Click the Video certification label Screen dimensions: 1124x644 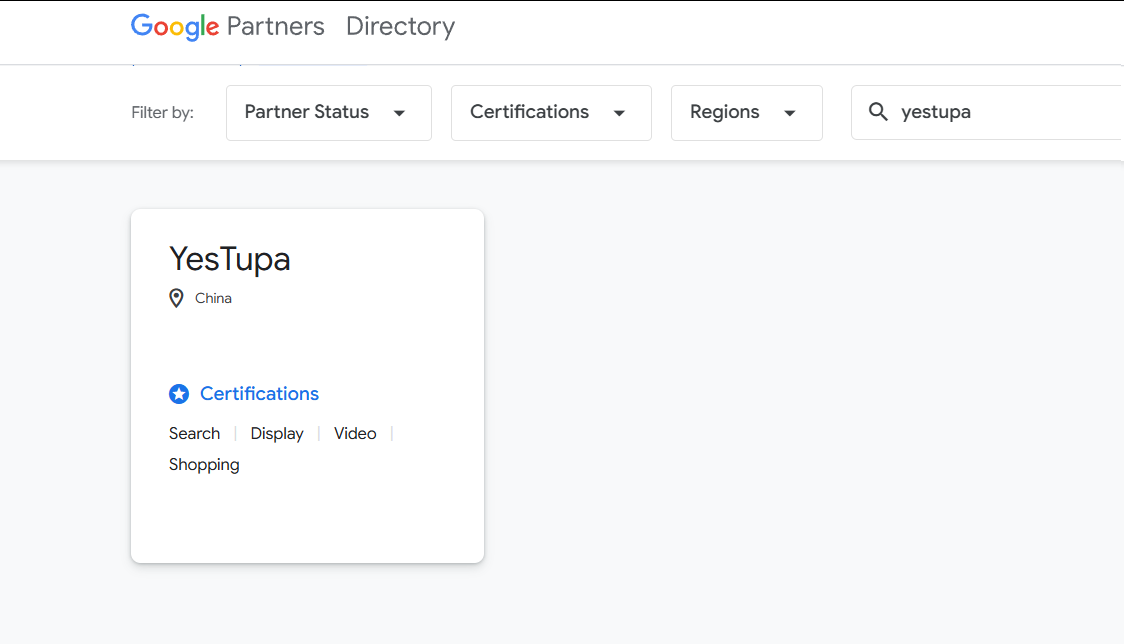(x=355, y=433)
